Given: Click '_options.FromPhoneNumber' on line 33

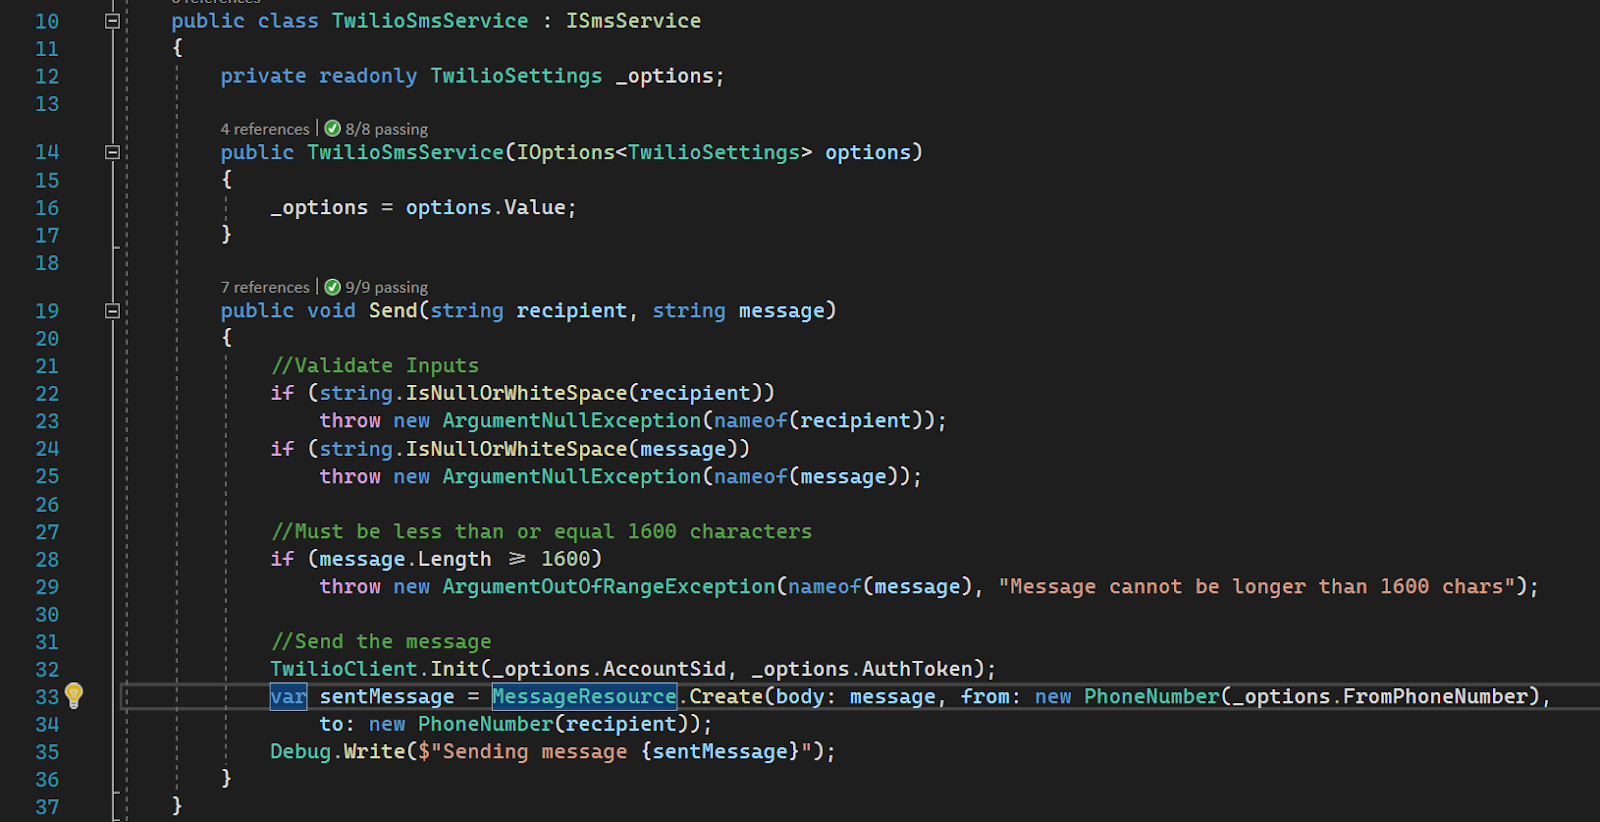Looking at the screenshot, I should click(1381, 697).
